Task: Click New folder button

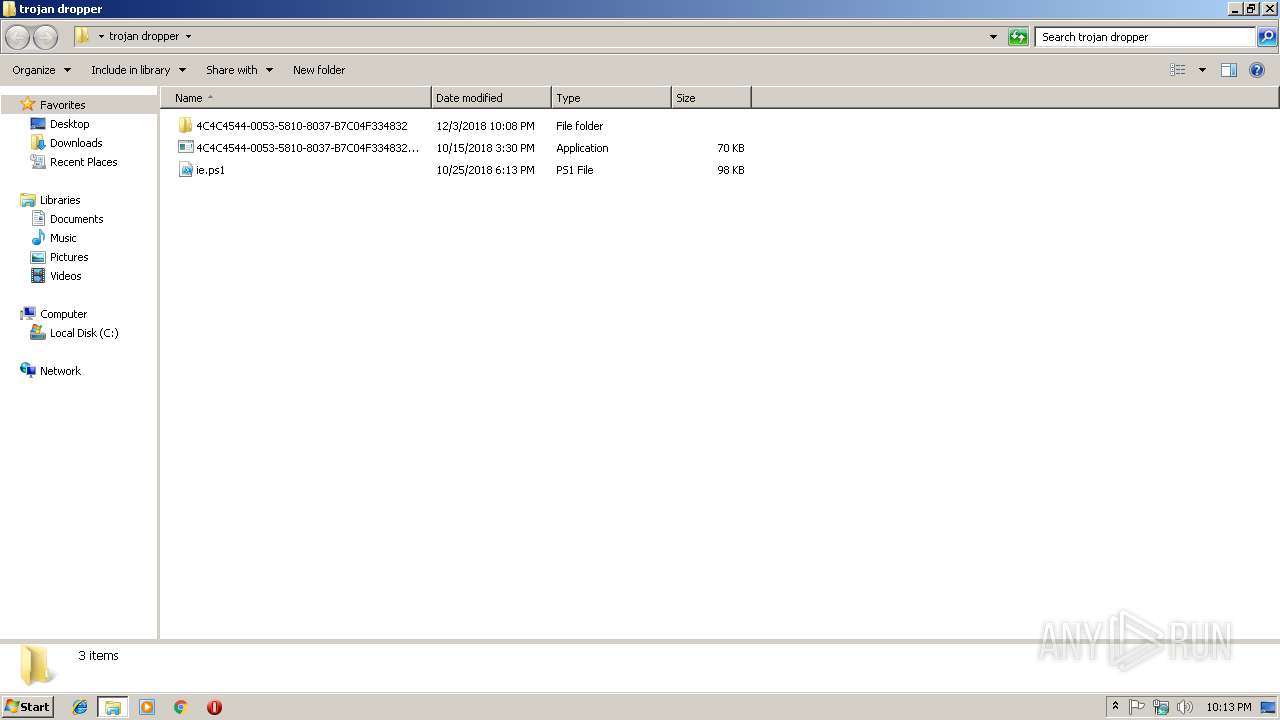Action: [x=319, y=70]
